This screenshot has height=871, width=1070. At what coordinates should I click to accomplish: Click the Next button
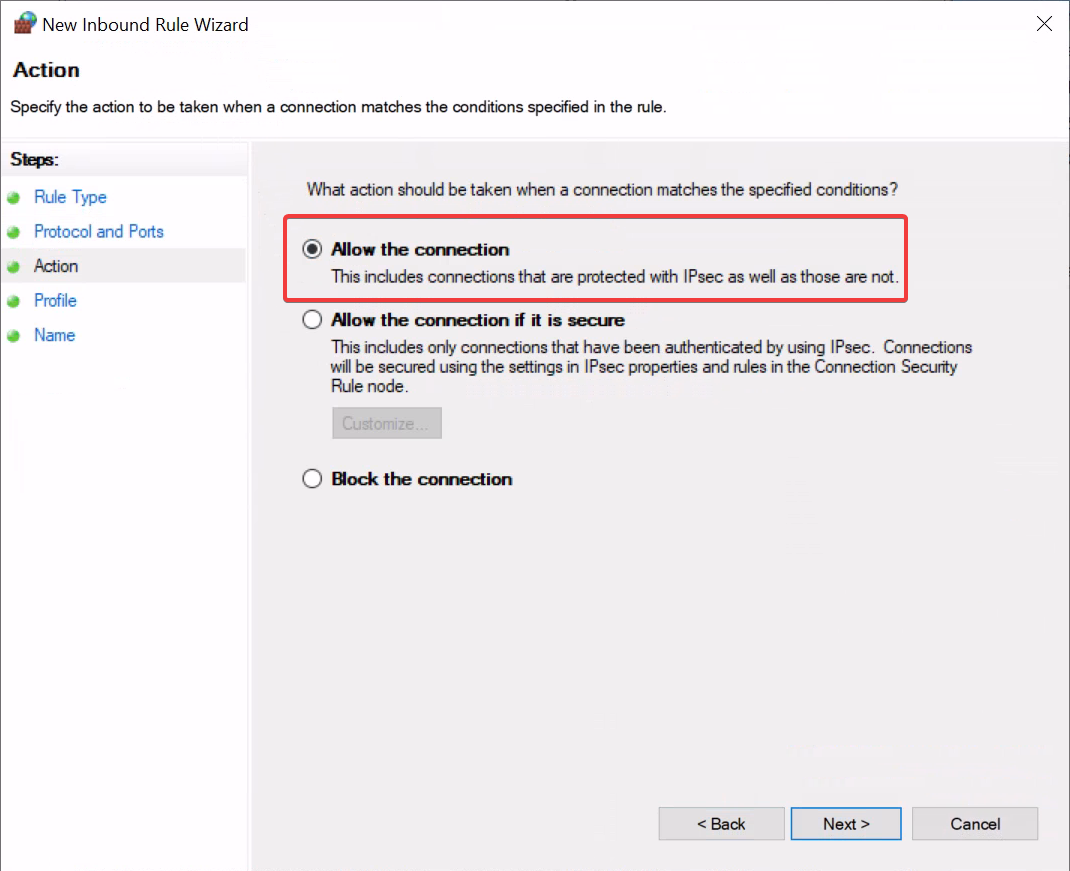pos(845,824)
